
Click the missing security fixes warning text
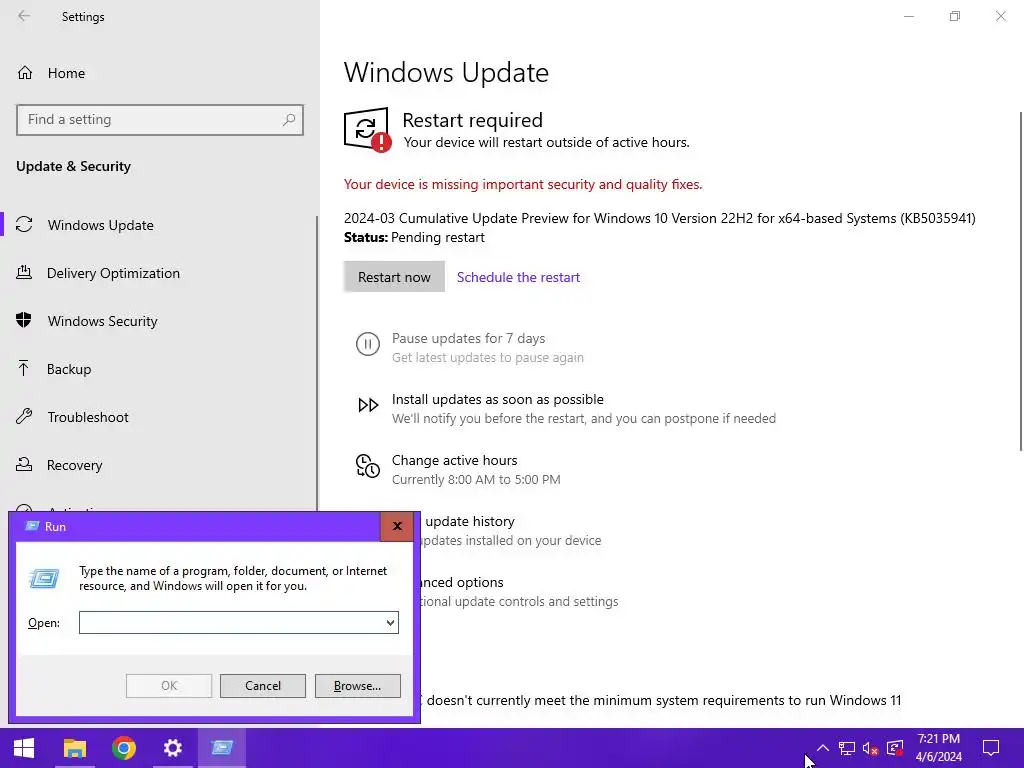pyautogui.click(x=523, y=184)
